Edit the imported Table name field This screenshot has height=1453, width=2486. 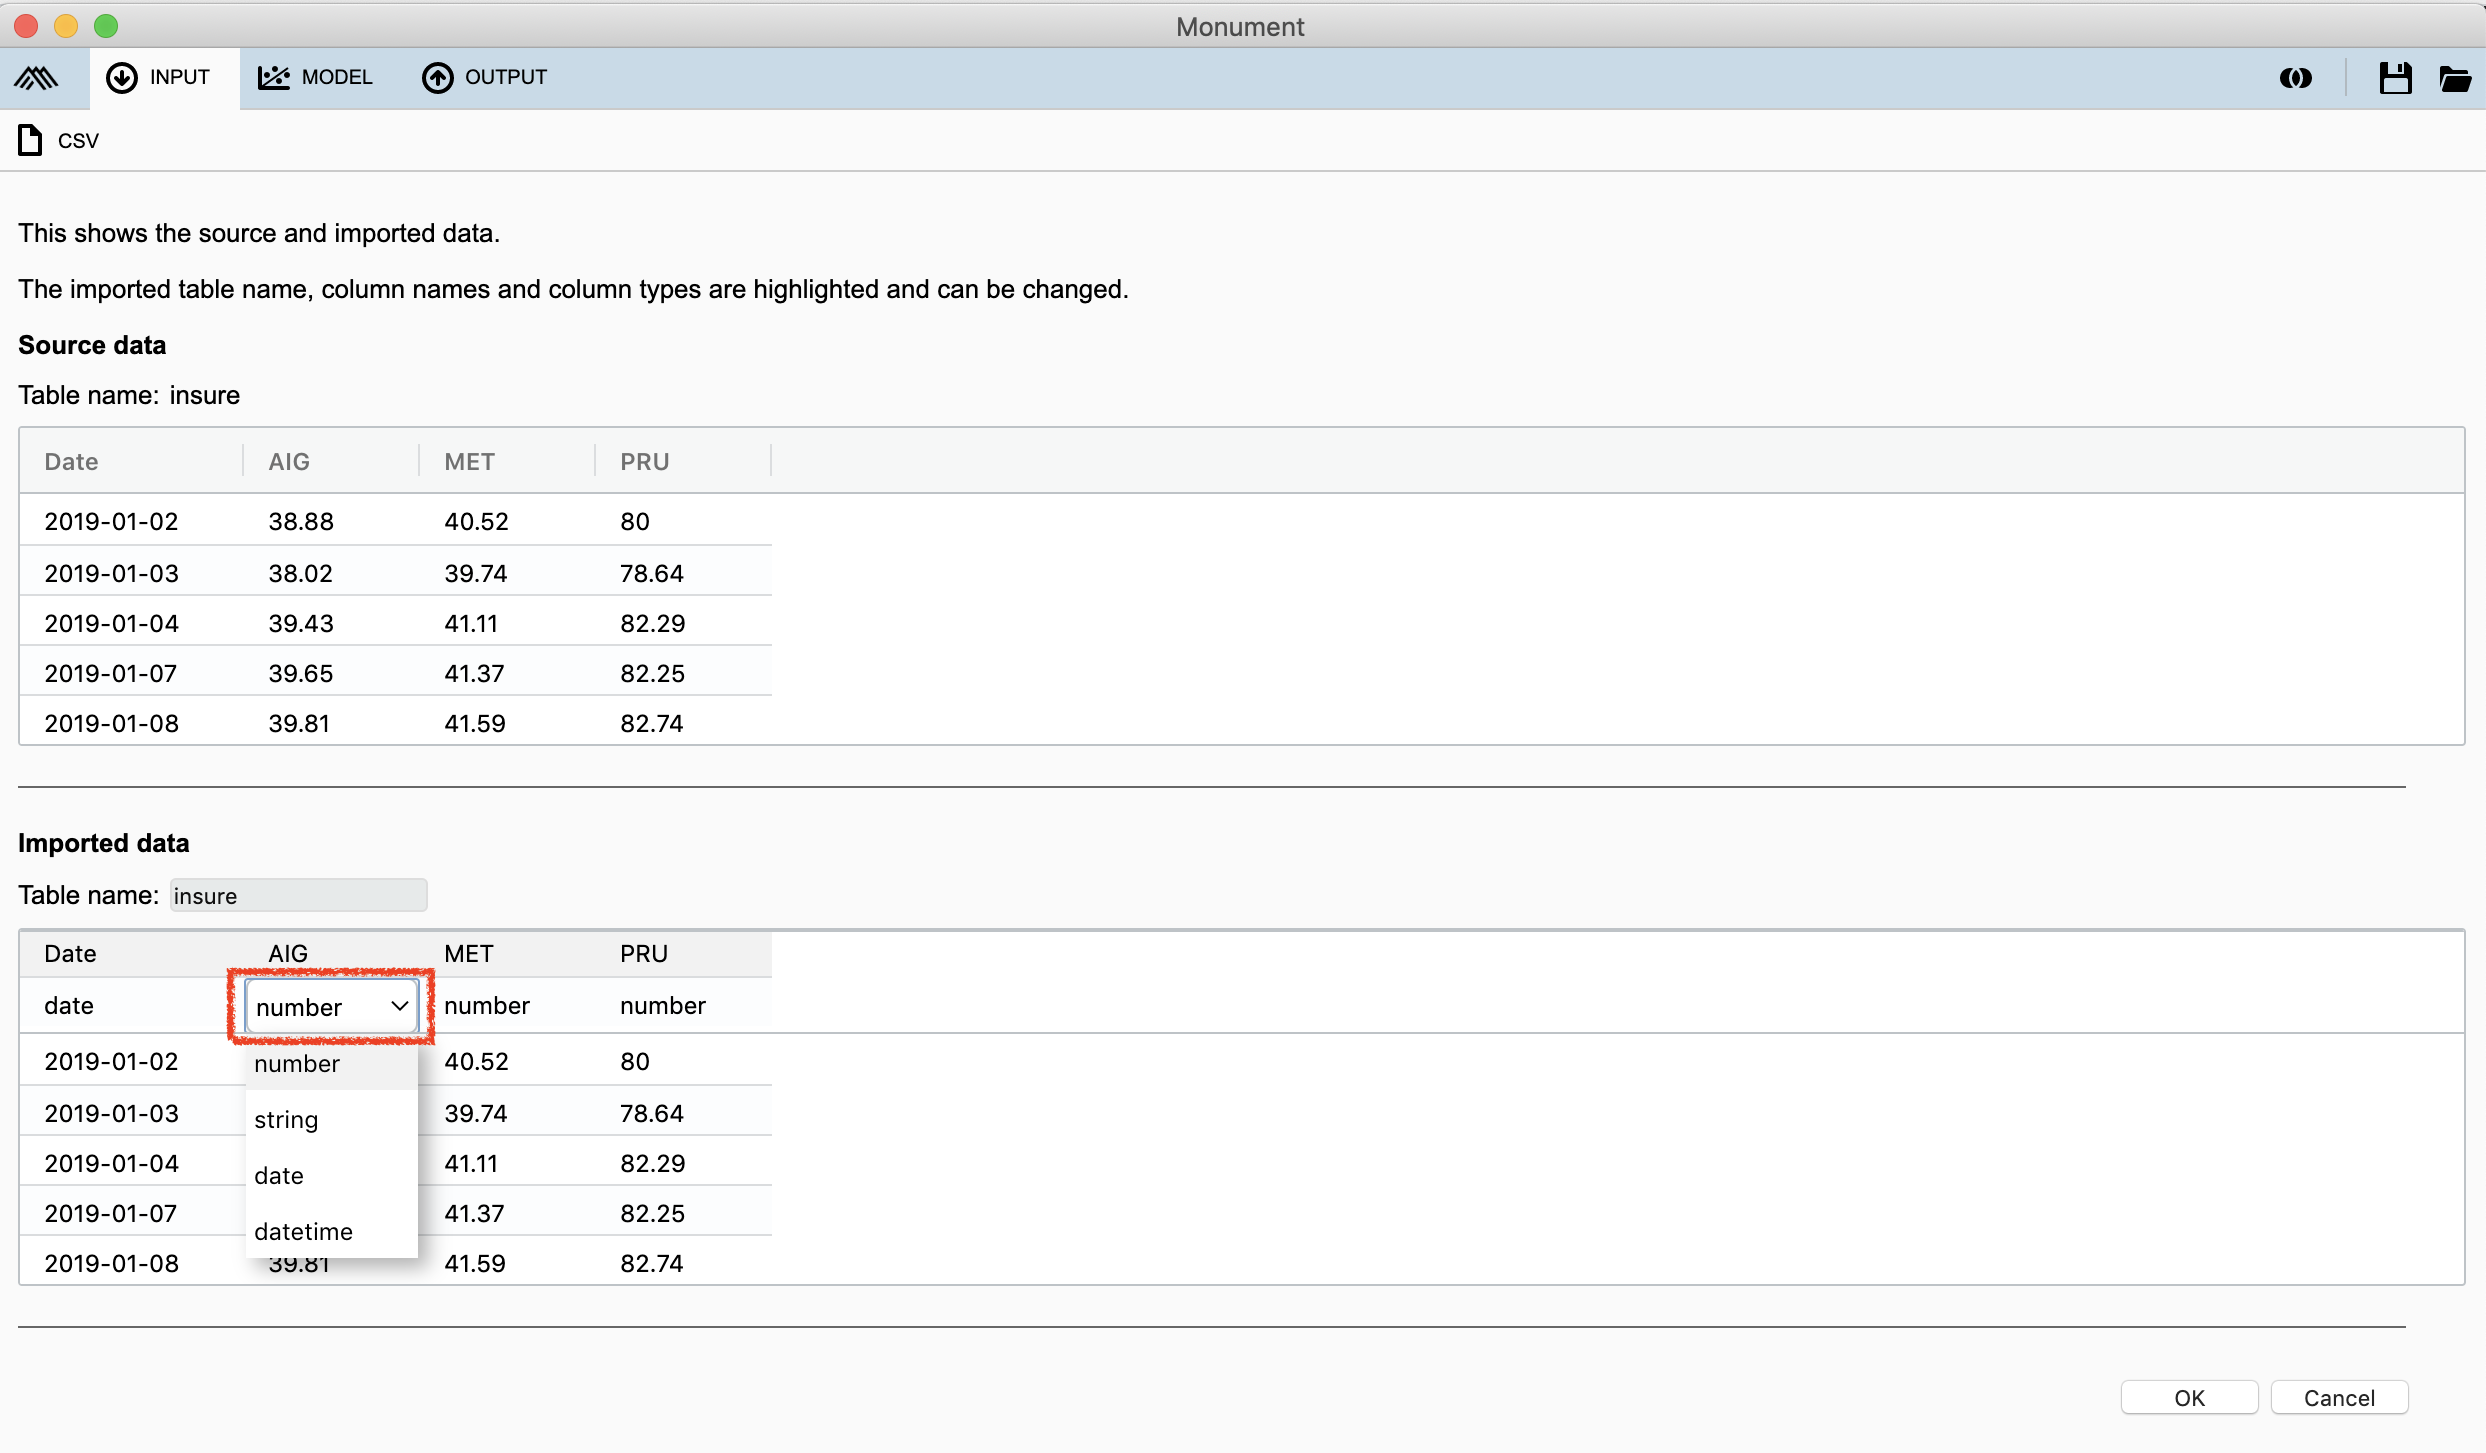tap(298, 895)
